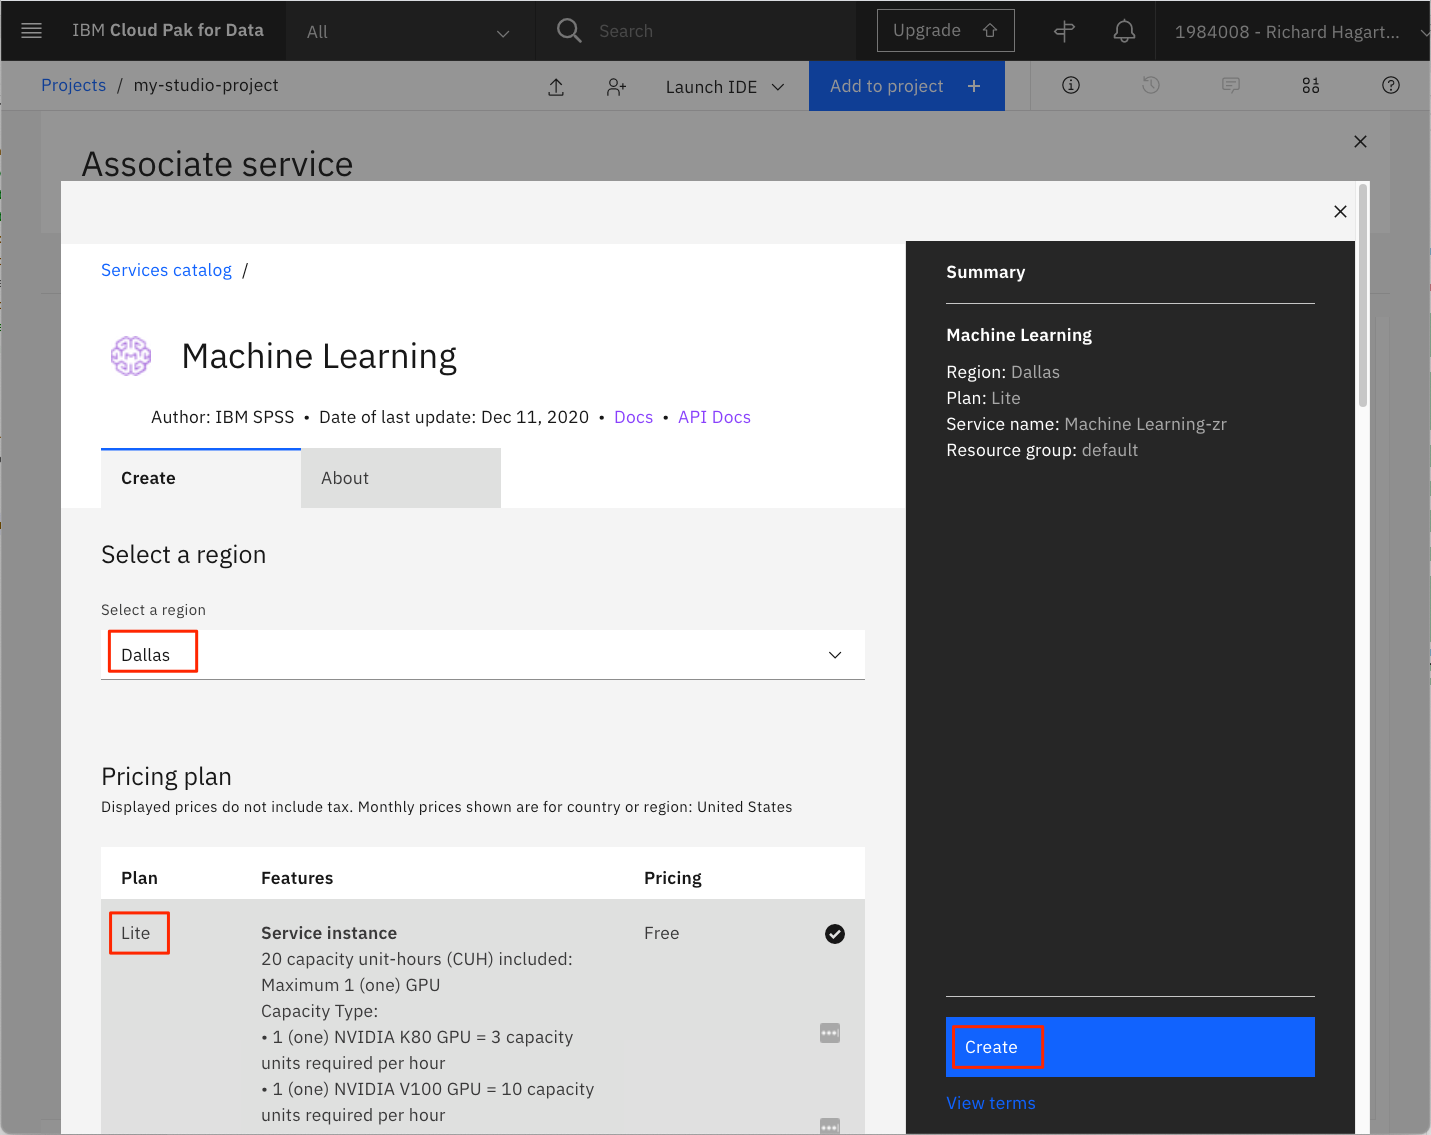1431x1135 pixels.
Task: Open the hamburger navigation menu
Action: [x=31, y=31]
